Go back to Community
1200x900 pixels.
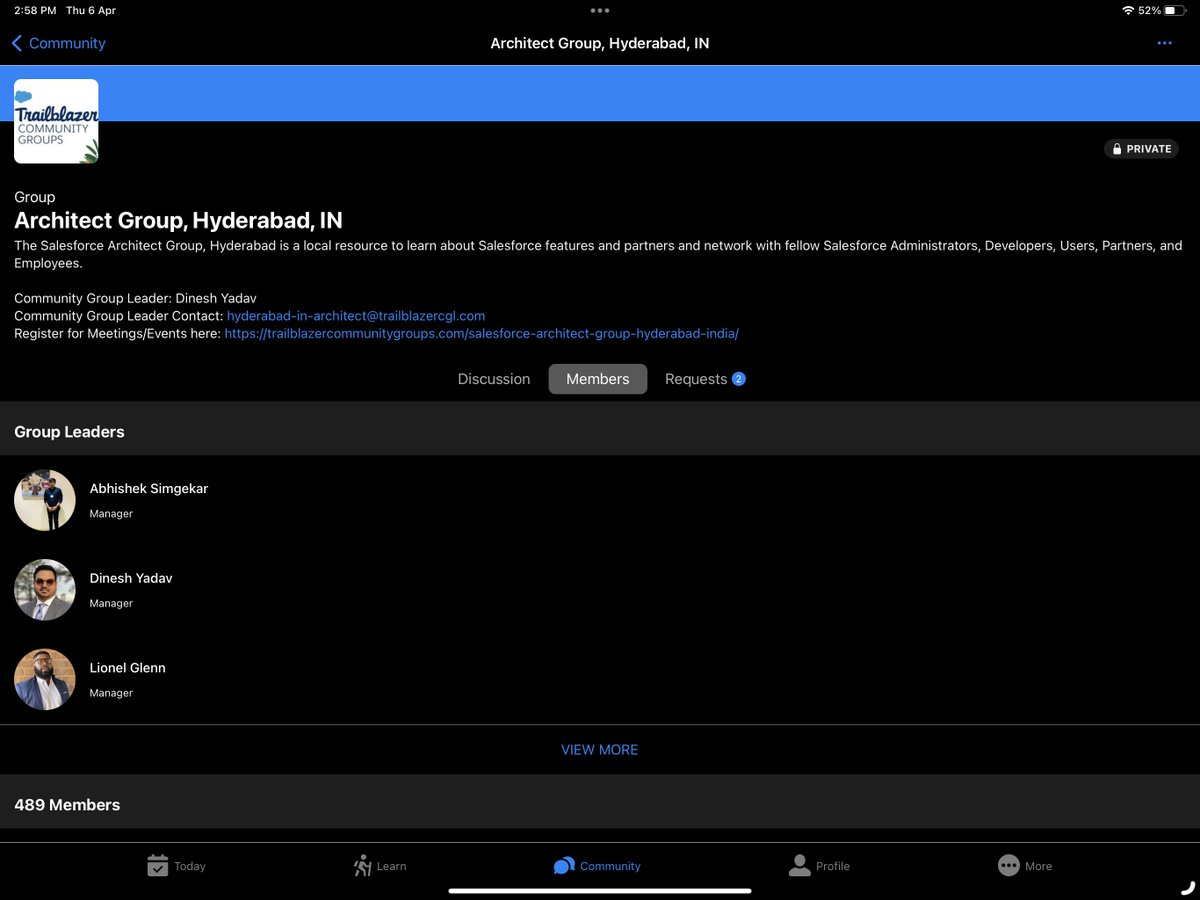click(58, 43)
